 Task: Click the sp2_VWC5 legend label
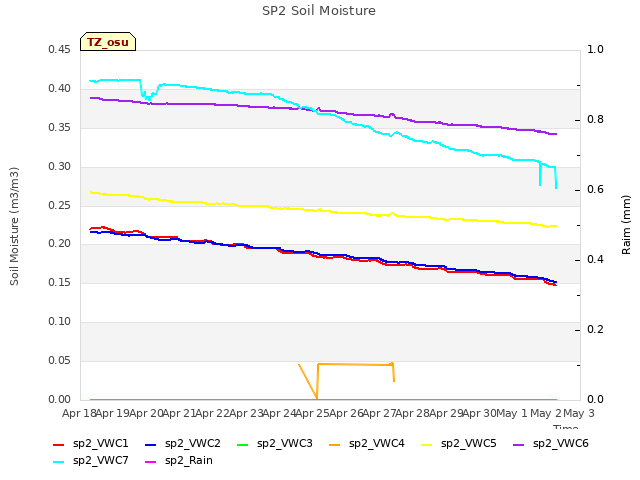[x=469, y=444]
